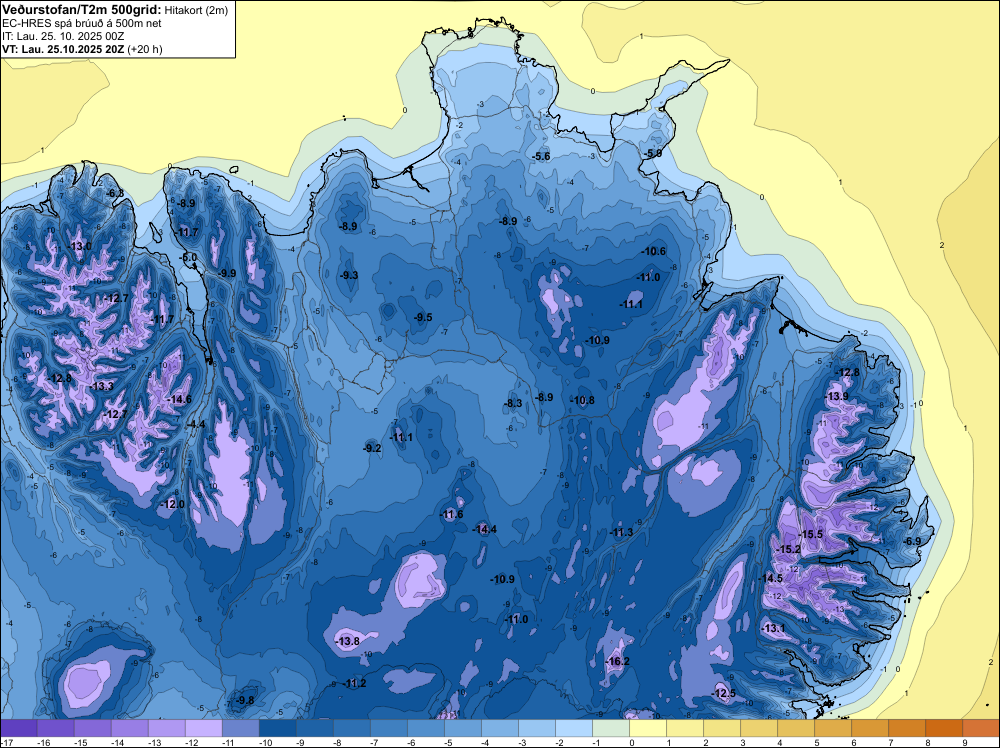Select the -6.3 temperature label

(115, 193)
